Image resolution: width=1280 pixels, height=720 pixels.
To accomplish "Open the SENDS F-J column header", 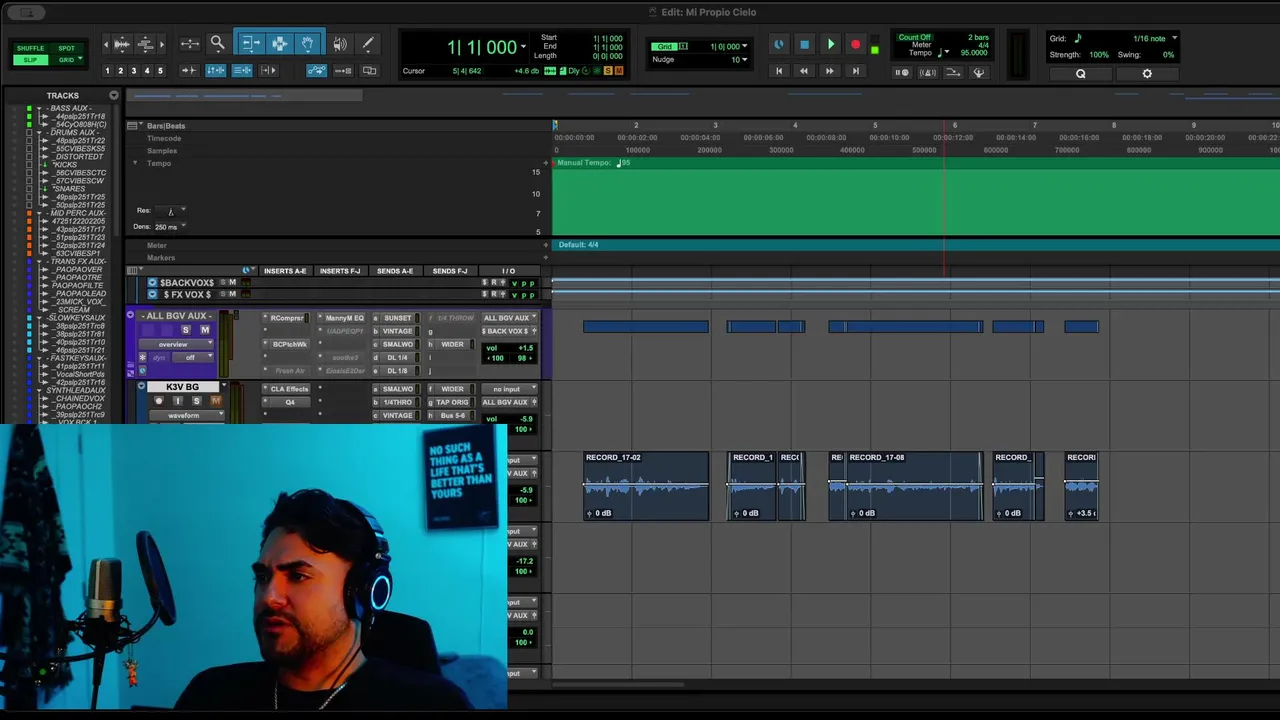I will [x=450, y=271].
